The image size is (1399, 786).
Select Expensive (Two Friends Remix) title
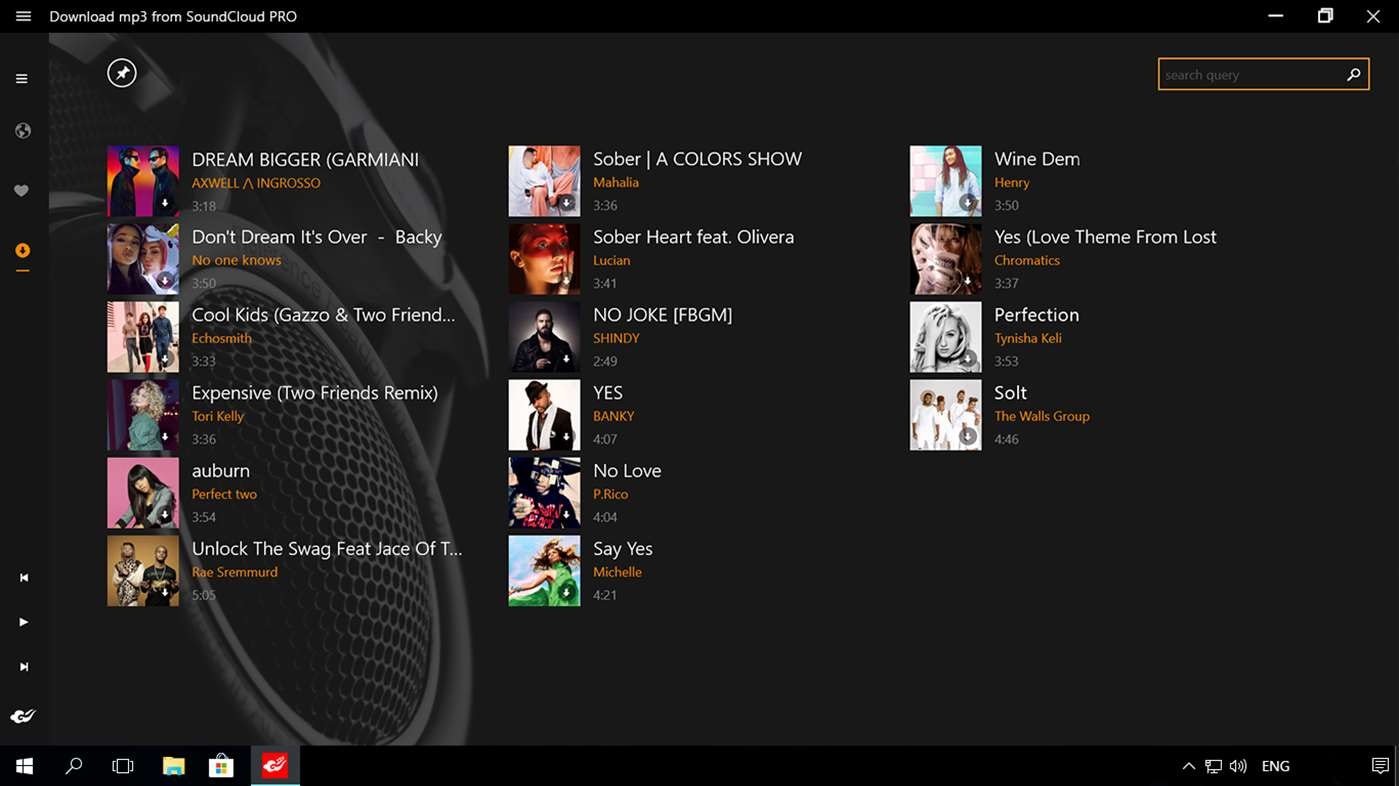click(315, 393)
